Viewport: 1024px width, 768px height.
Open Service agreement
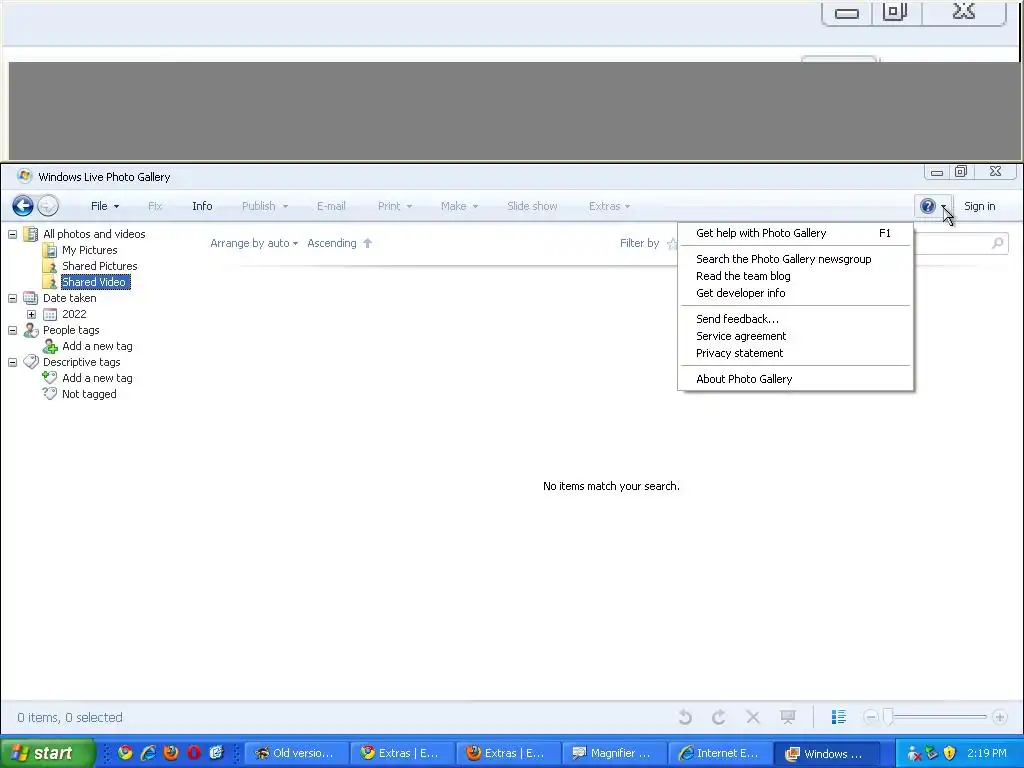click(x=795, y=336)
